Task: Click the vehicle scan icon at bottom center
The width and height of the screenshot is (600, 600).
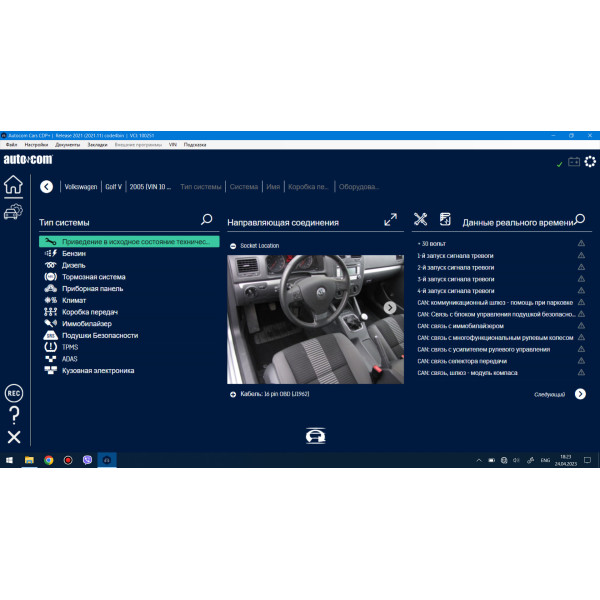Action: (316, 436)
